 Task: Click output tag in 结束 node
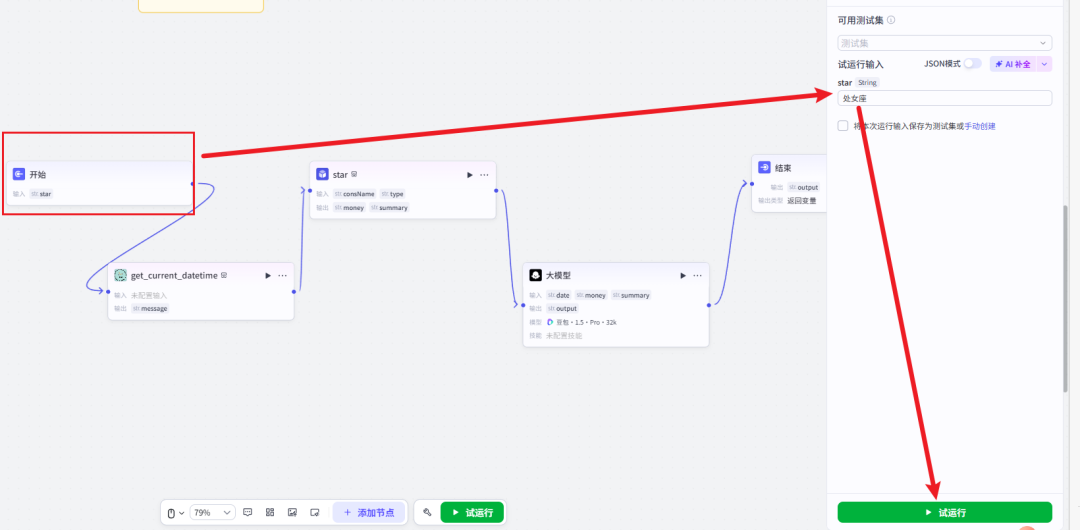tap(804, 187)
